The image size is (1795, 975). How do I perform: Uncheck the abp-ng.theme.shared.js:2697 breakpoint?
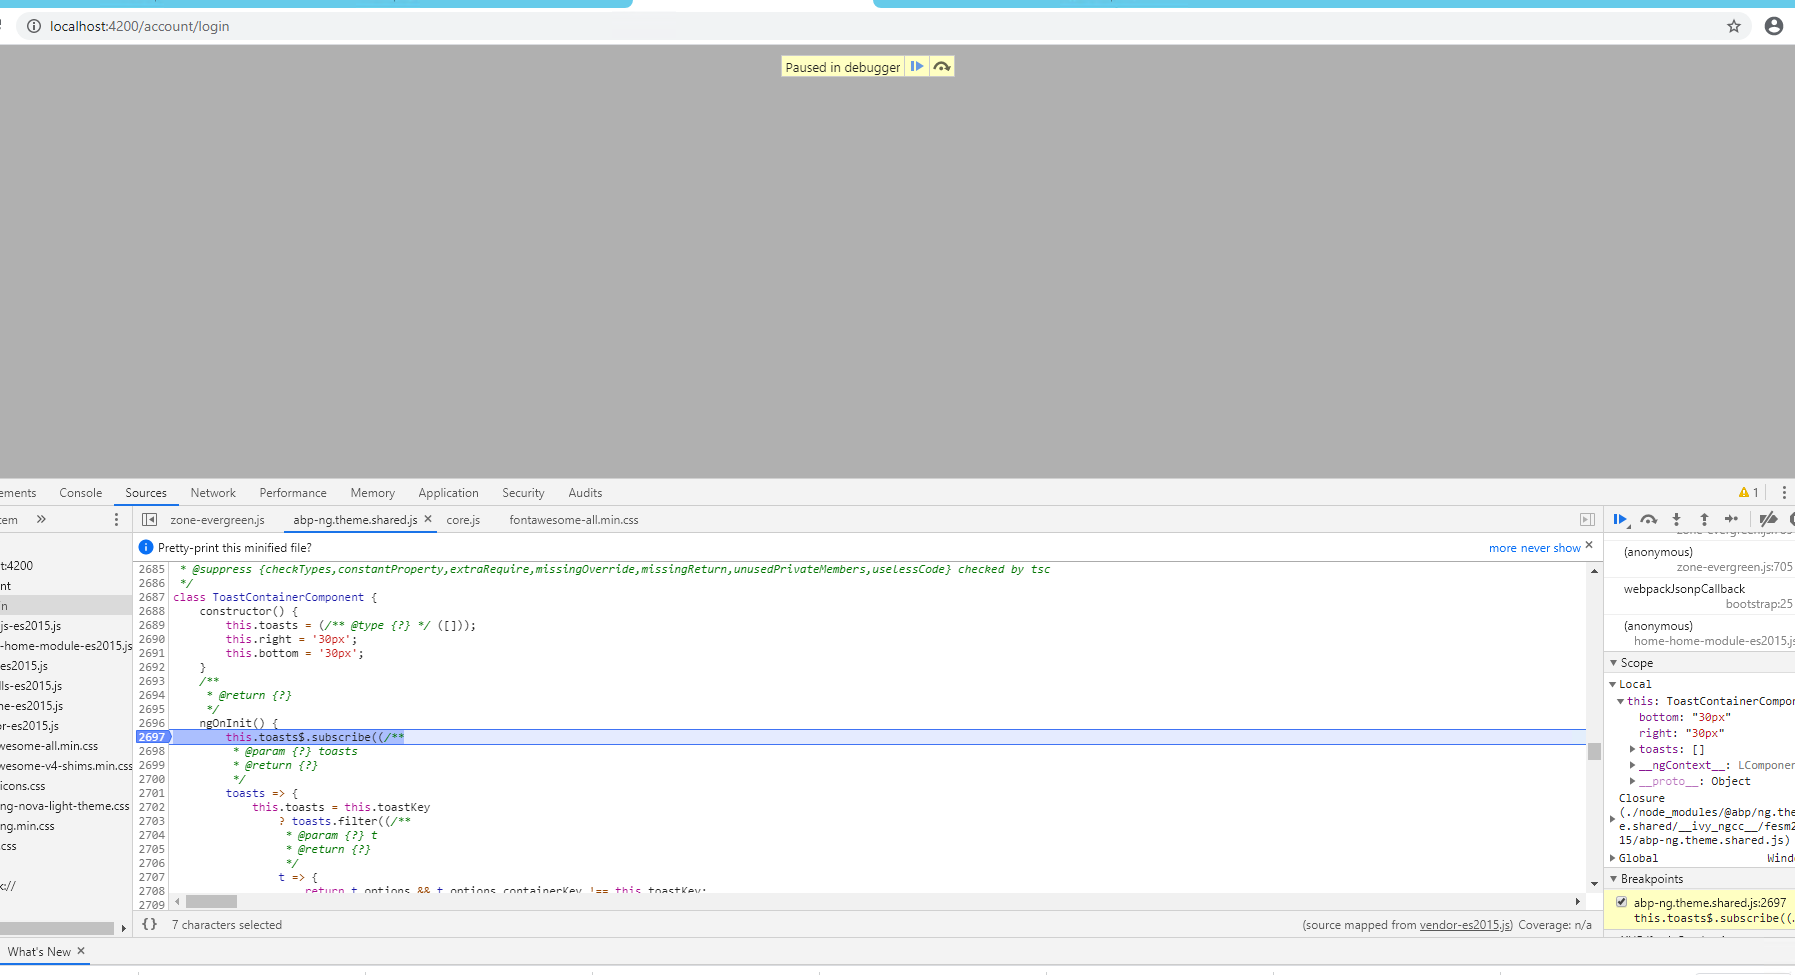tap(1621, 901)
